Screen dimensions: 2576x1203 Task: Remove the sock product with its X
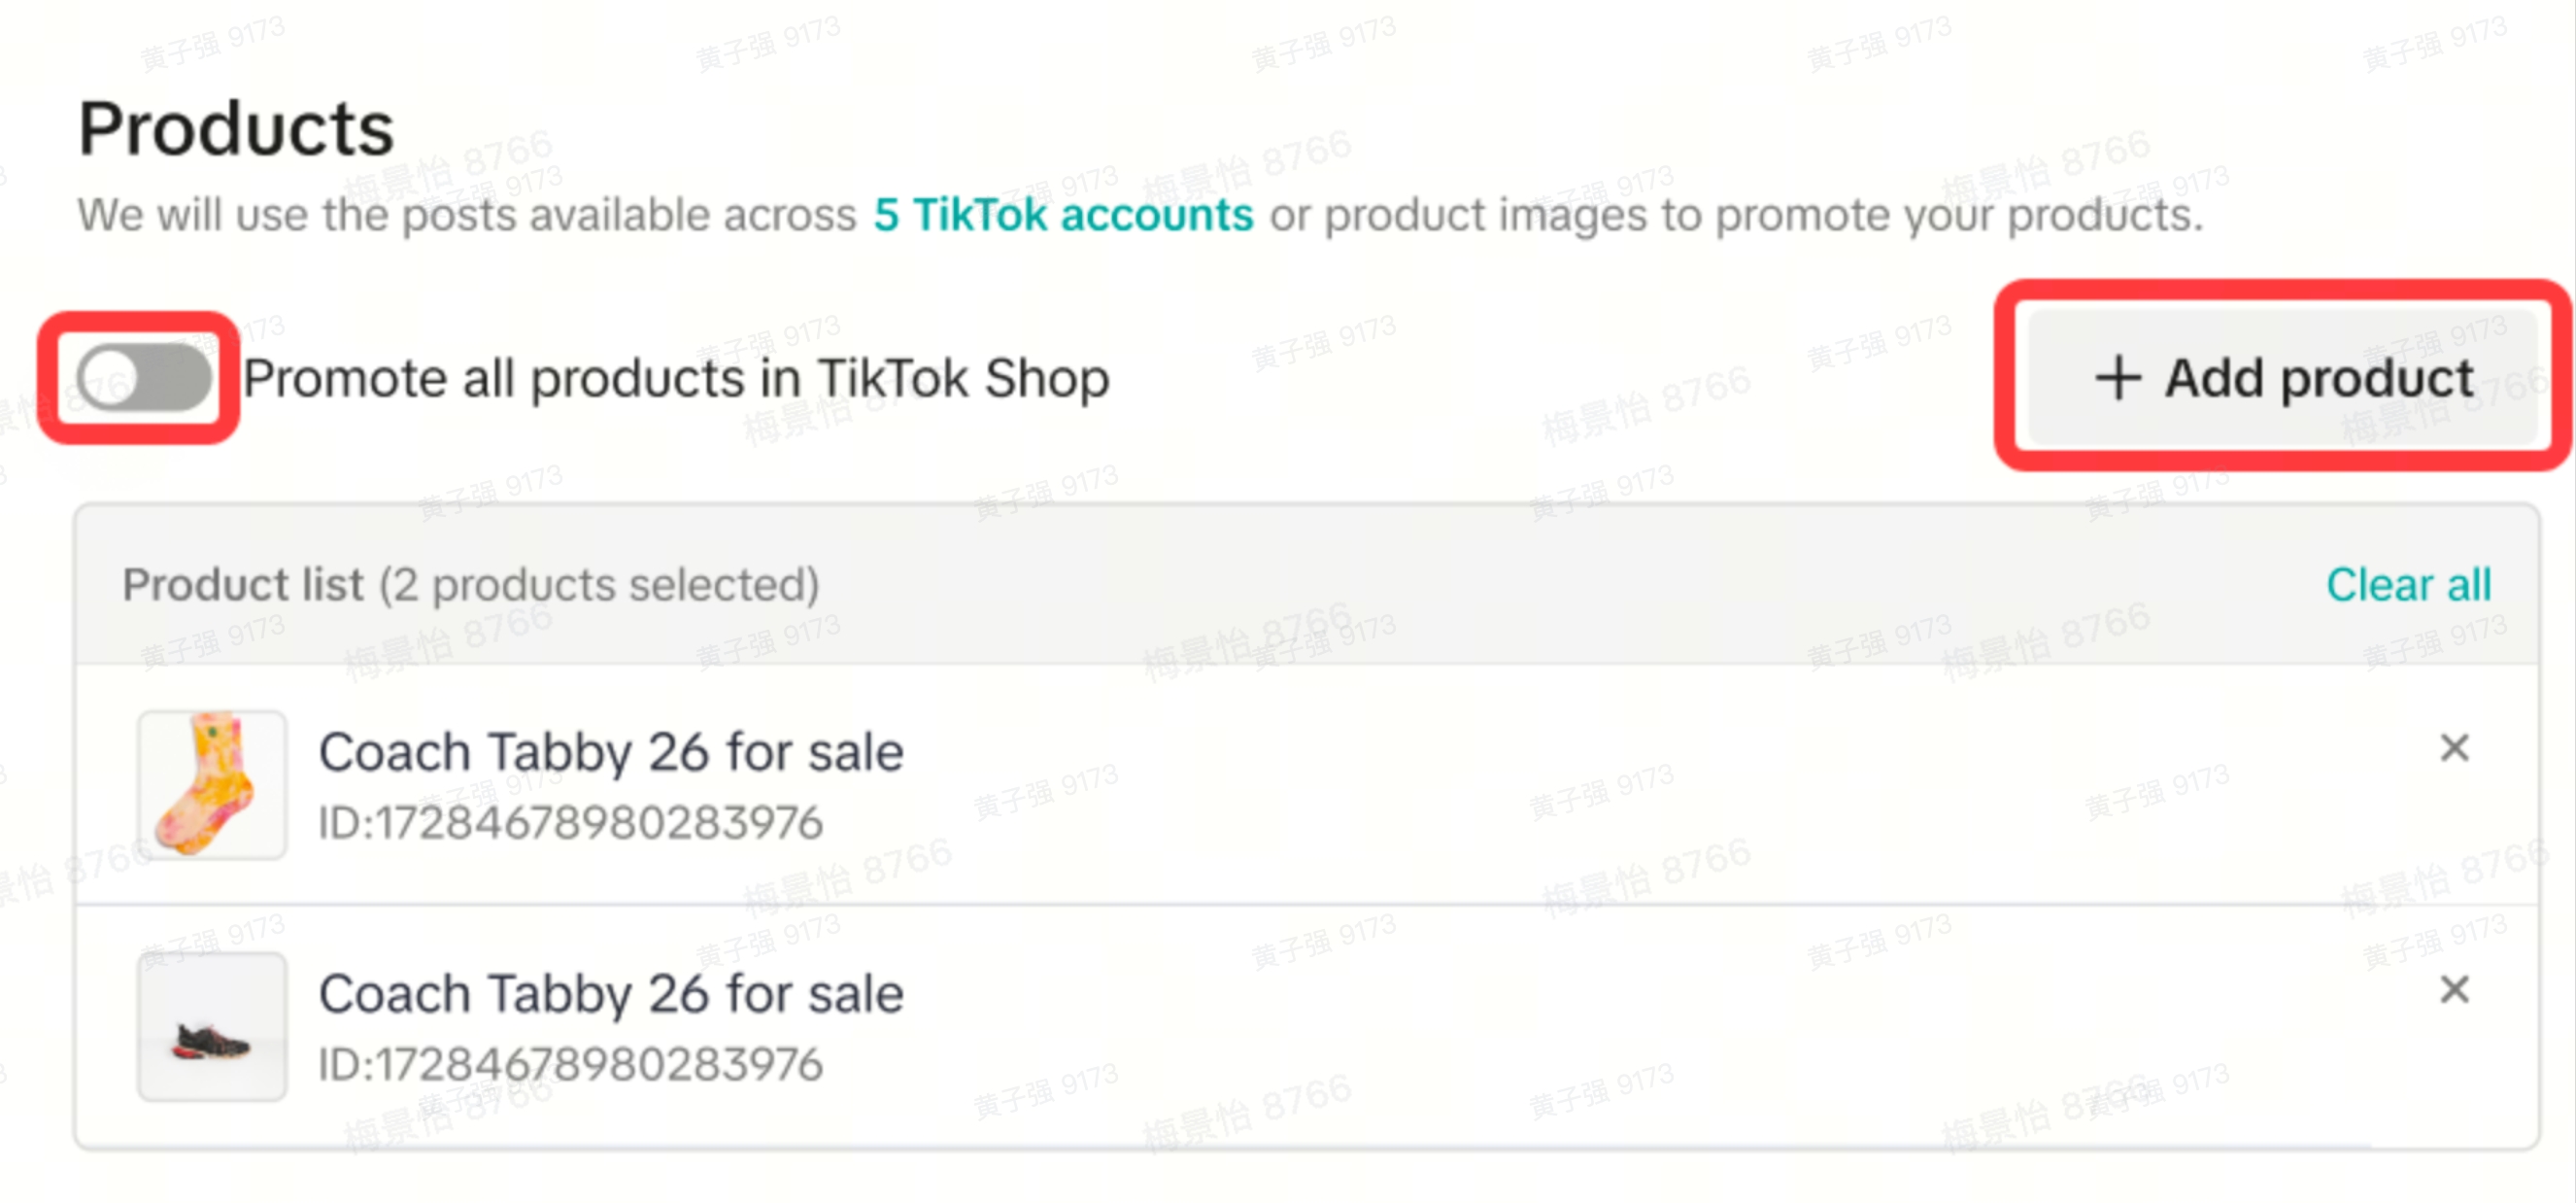pos(2454,748)
